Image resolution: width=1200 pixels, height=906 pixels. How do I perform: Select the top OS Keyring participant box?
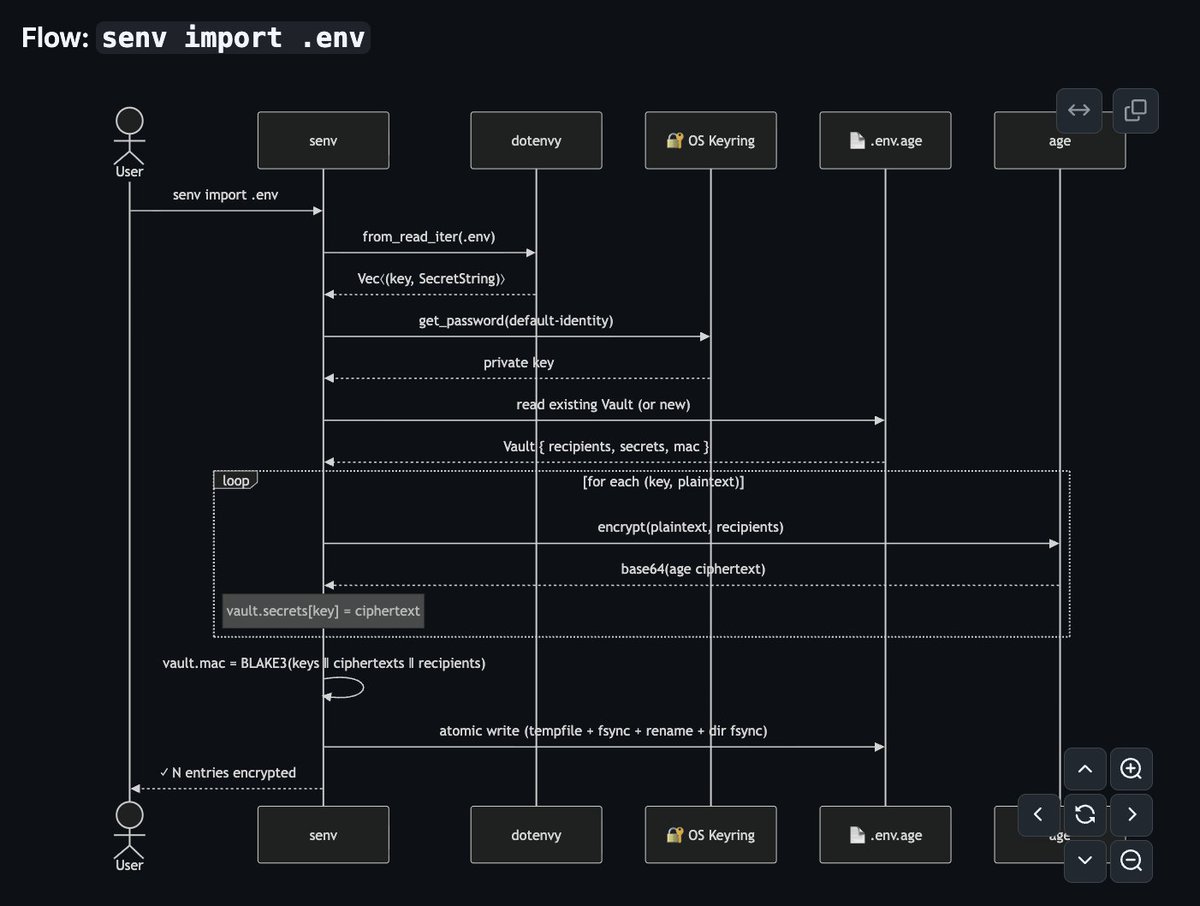coord(711,140)
